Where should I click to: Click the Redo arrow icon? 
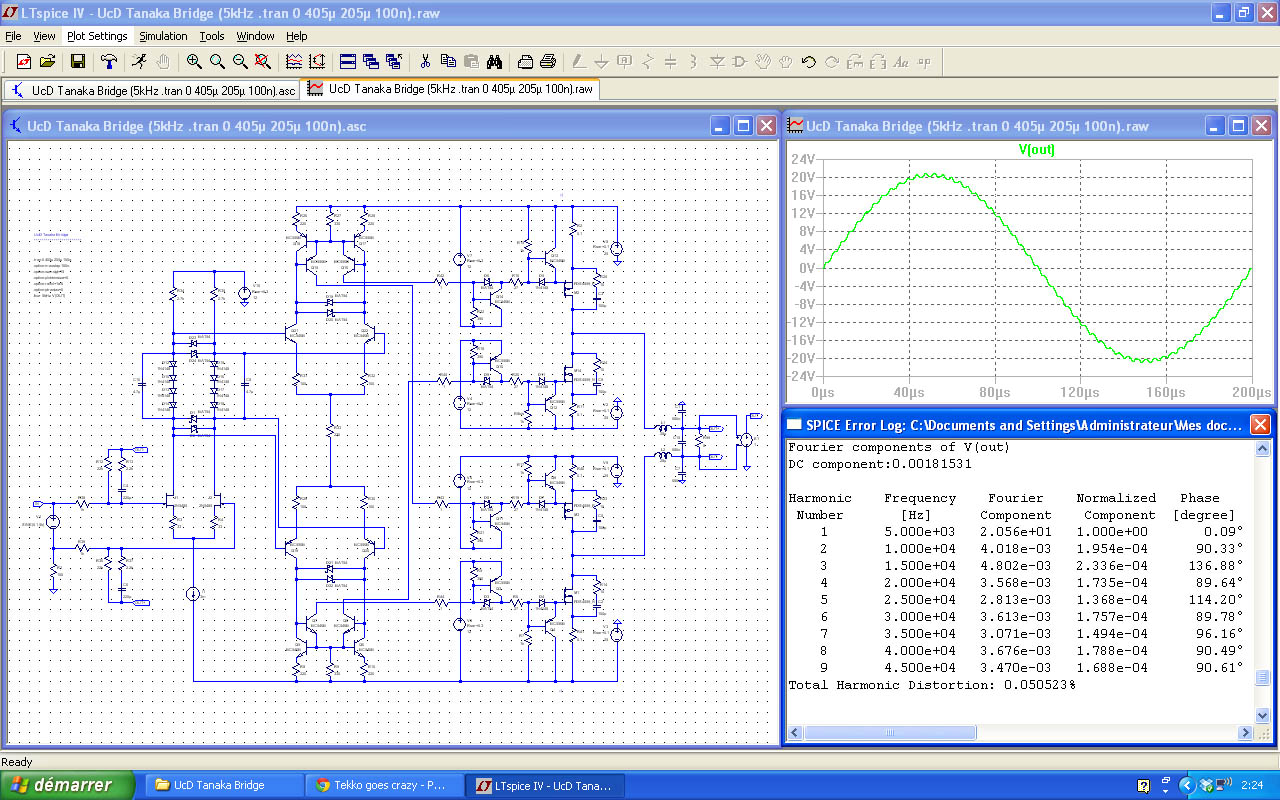coord(832,62)
